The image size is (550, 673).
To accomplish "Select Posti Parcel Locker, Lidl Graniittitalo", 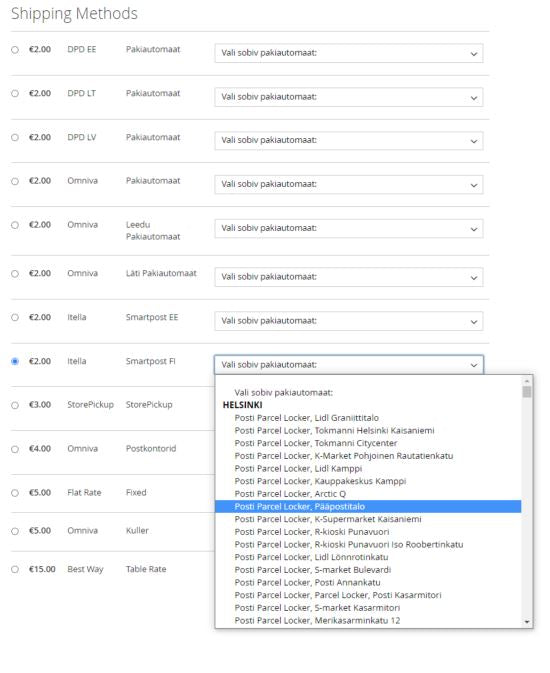I will click(x=368, y=418).
